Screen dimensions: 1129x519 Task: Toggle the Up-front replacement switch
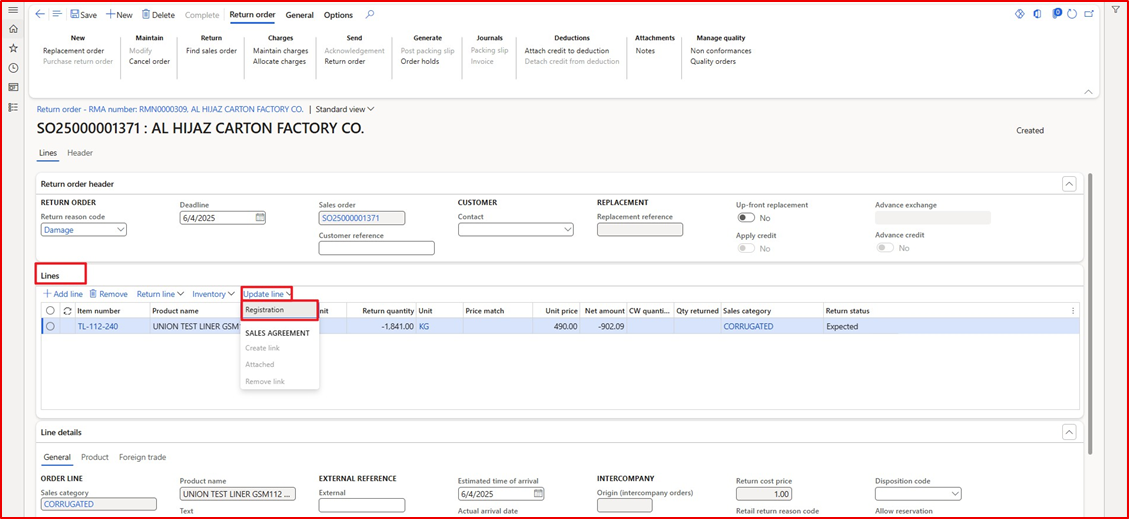pos(746,217)
